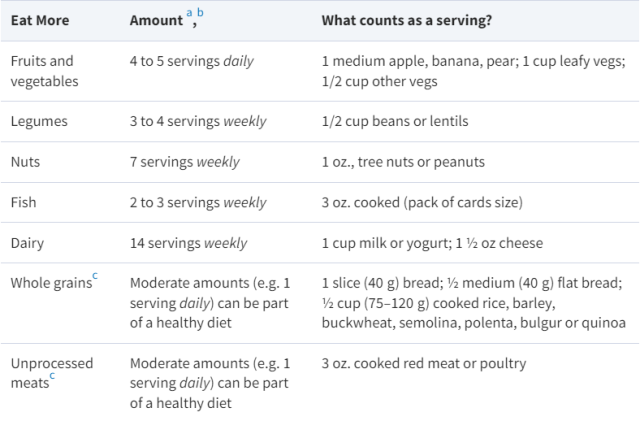Follow the footnote c next to Whole grains
Image resolution: width=640 pixels, height=421 pixels.
click(95, 276)
